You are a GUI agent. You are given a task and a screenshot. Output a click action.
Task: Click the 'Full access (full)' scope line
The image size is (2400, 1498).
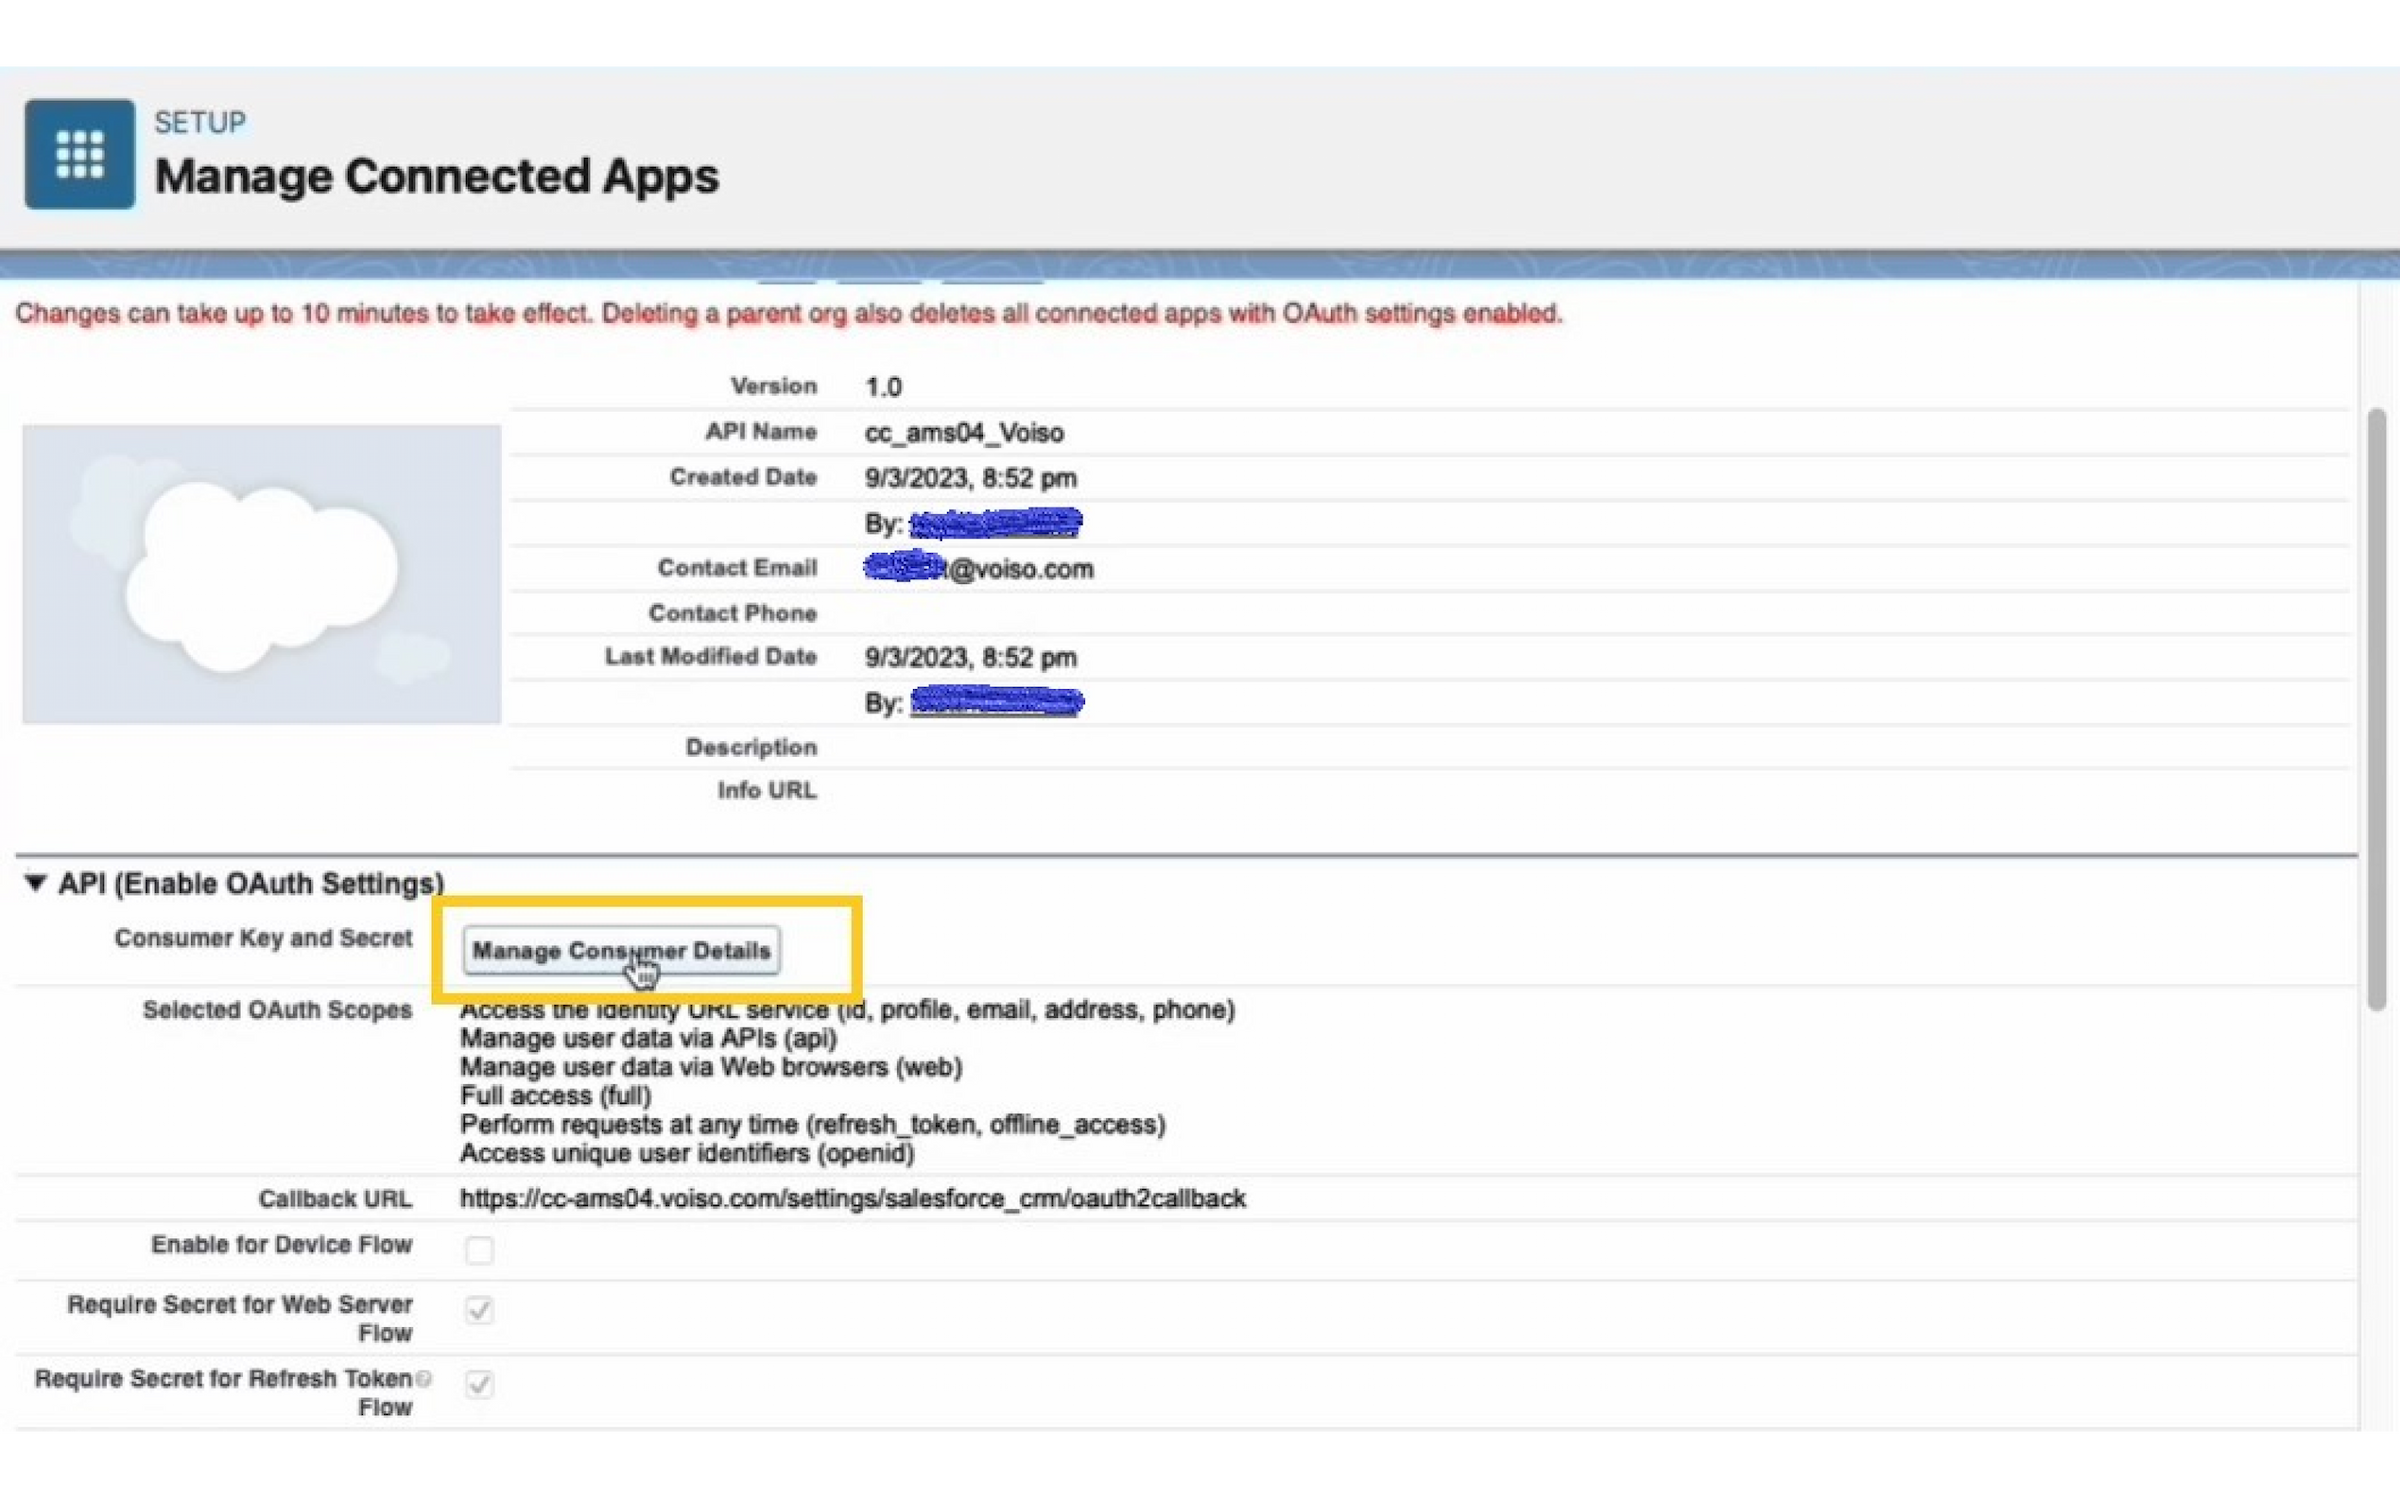pyautogui.click(x=555, y=1095)
